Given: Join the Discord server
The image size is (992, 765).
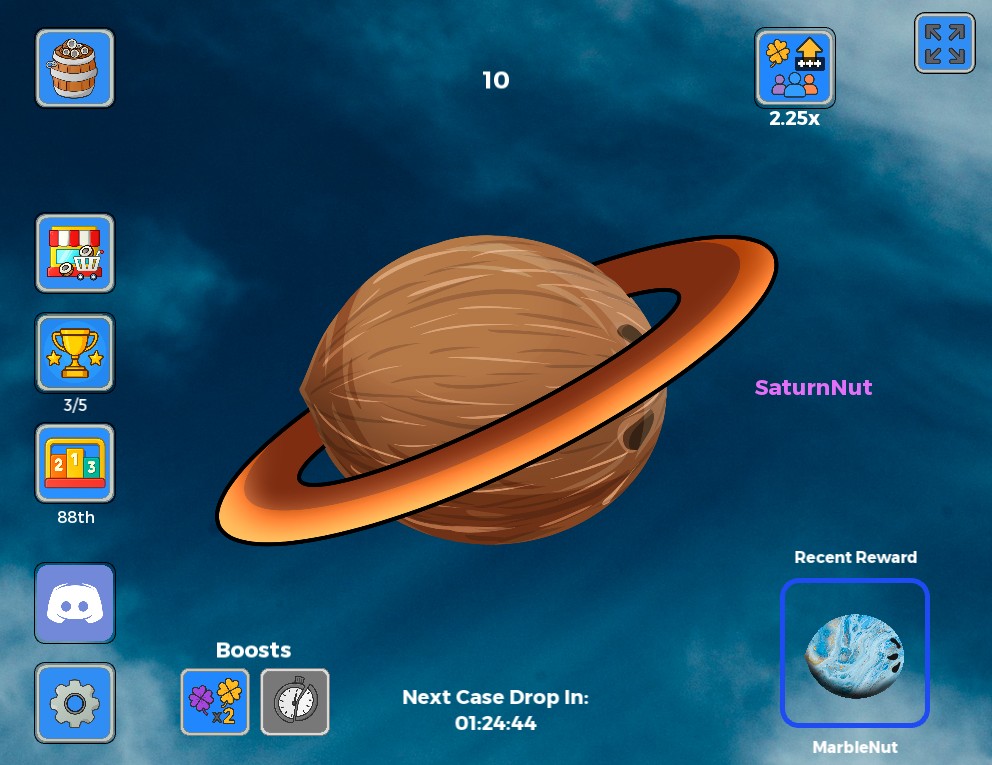Looking at the screenshot, I should [74, 603].
